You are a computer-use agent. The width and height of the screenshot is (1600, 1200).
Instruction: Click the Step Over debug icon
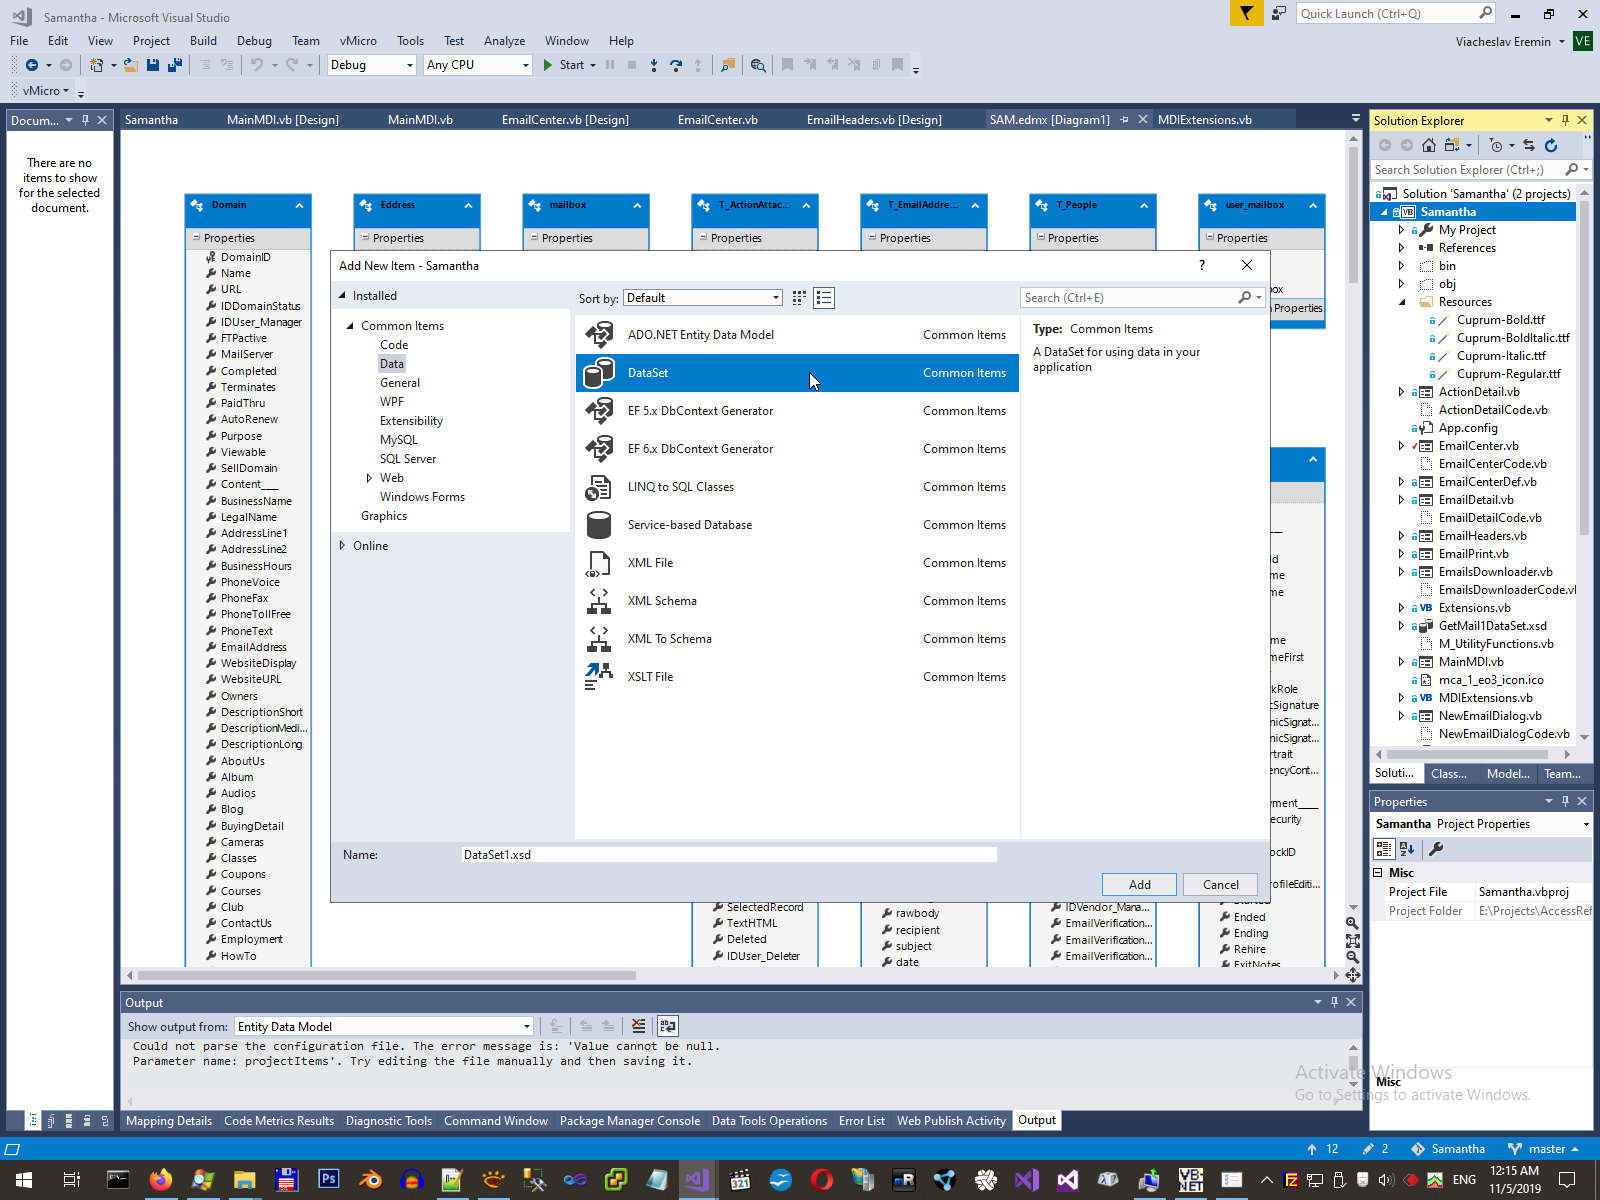tap(676, 65)
